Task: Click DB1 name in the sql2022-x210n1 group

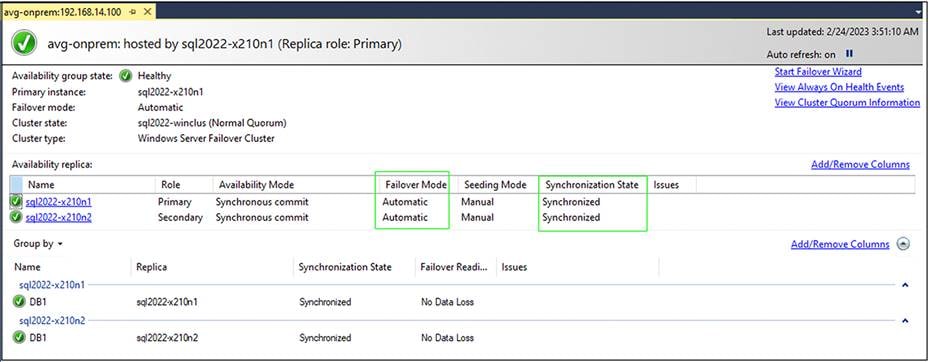Action: click(x=38, y=302)
